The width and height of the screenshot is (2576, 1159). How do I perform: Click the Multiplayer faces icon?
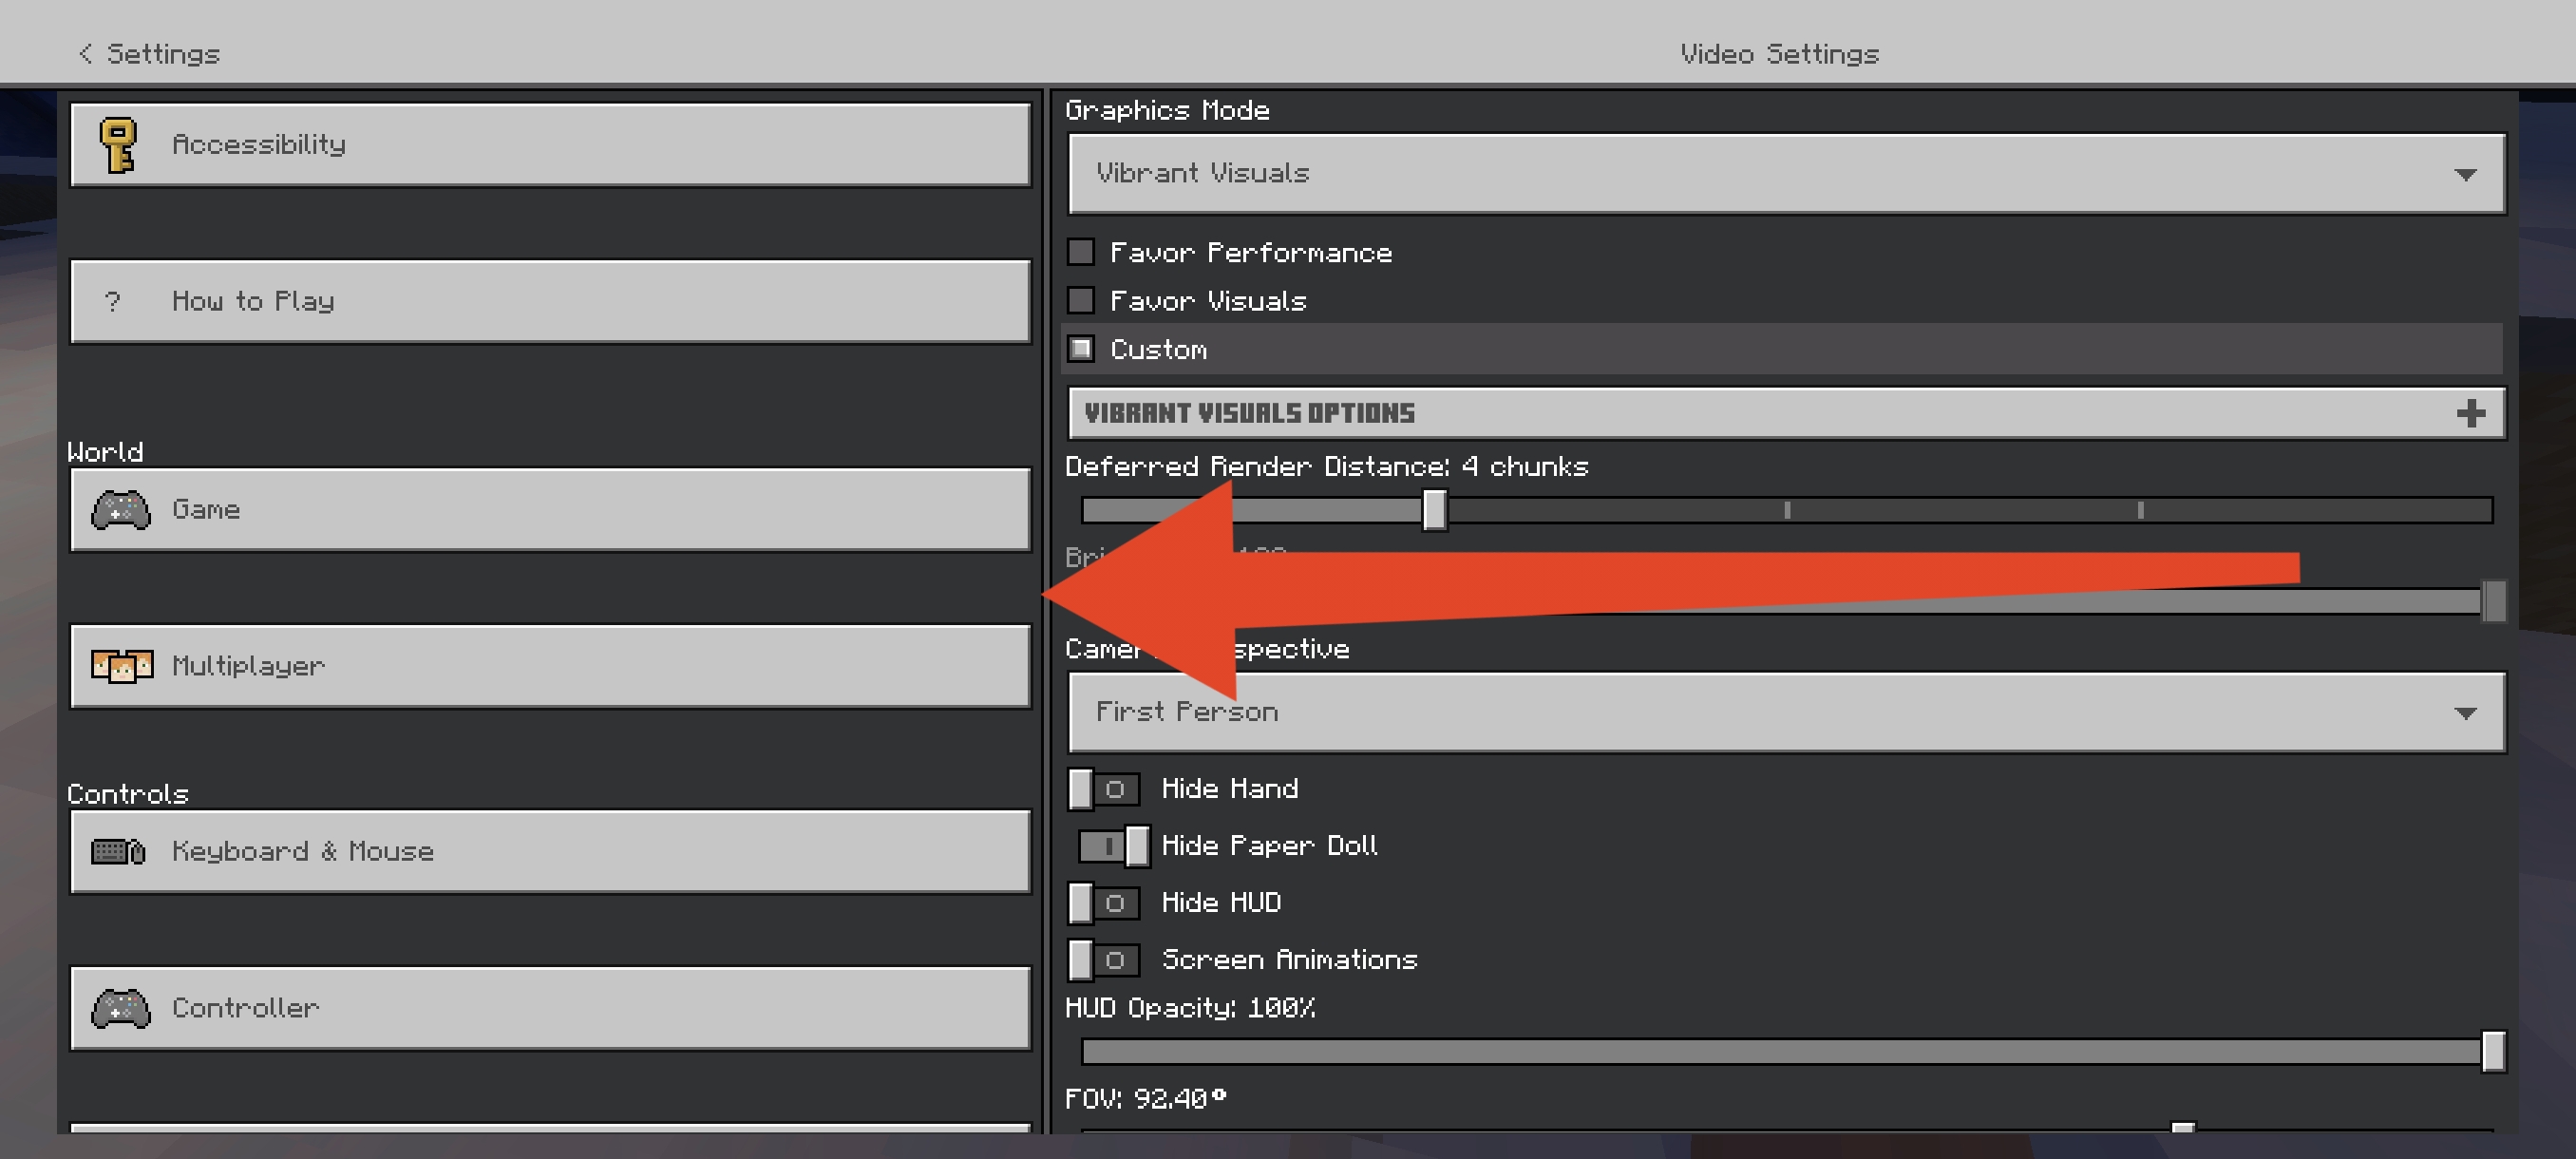click(x=122, y=666)
